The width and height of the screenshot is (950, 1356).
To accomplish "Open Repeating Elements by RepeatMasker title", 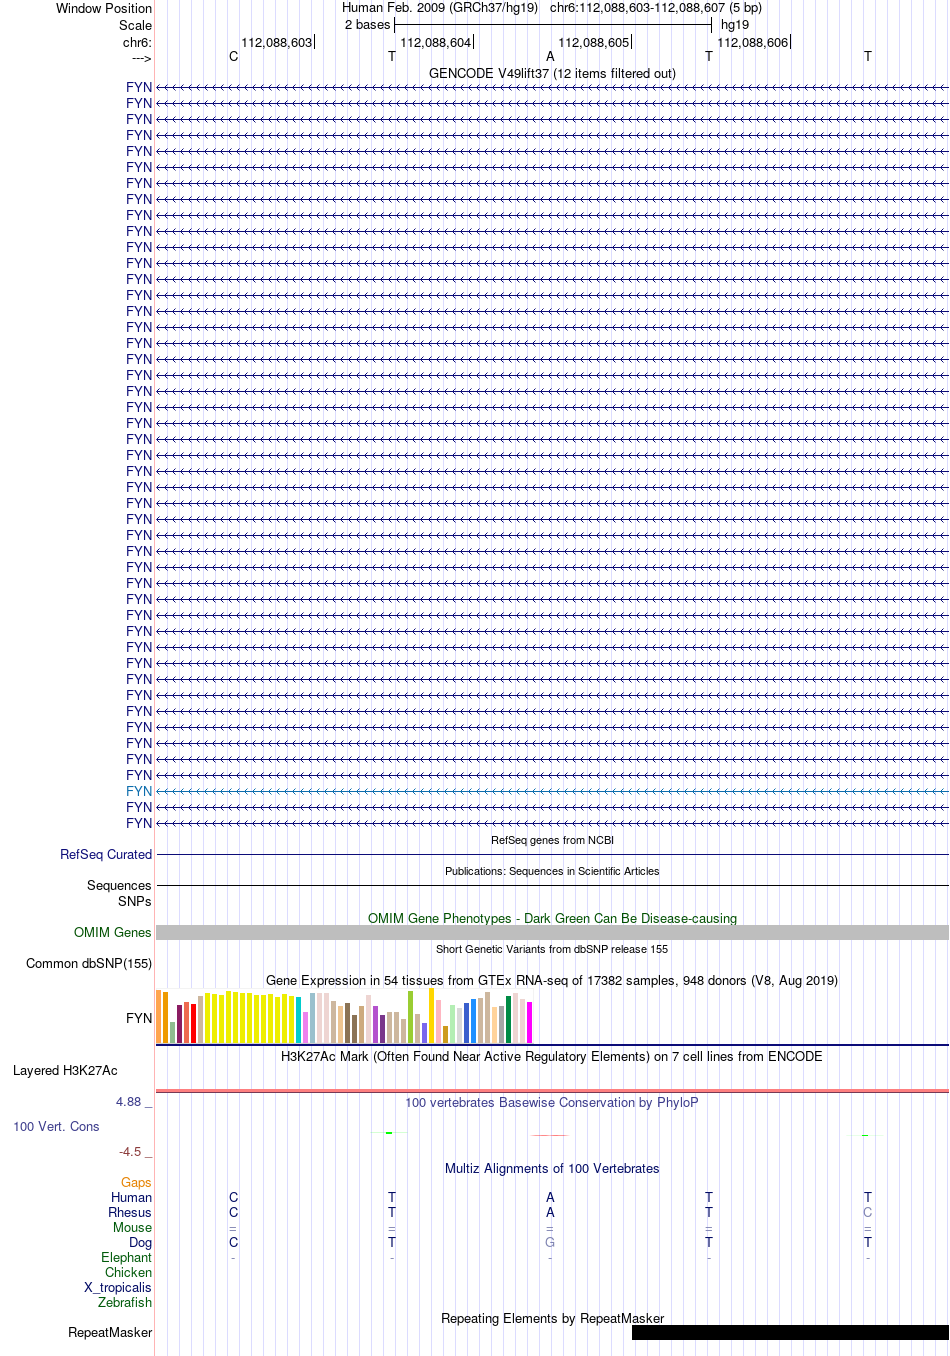I will pyautogui.click(x=552, y=1319).
